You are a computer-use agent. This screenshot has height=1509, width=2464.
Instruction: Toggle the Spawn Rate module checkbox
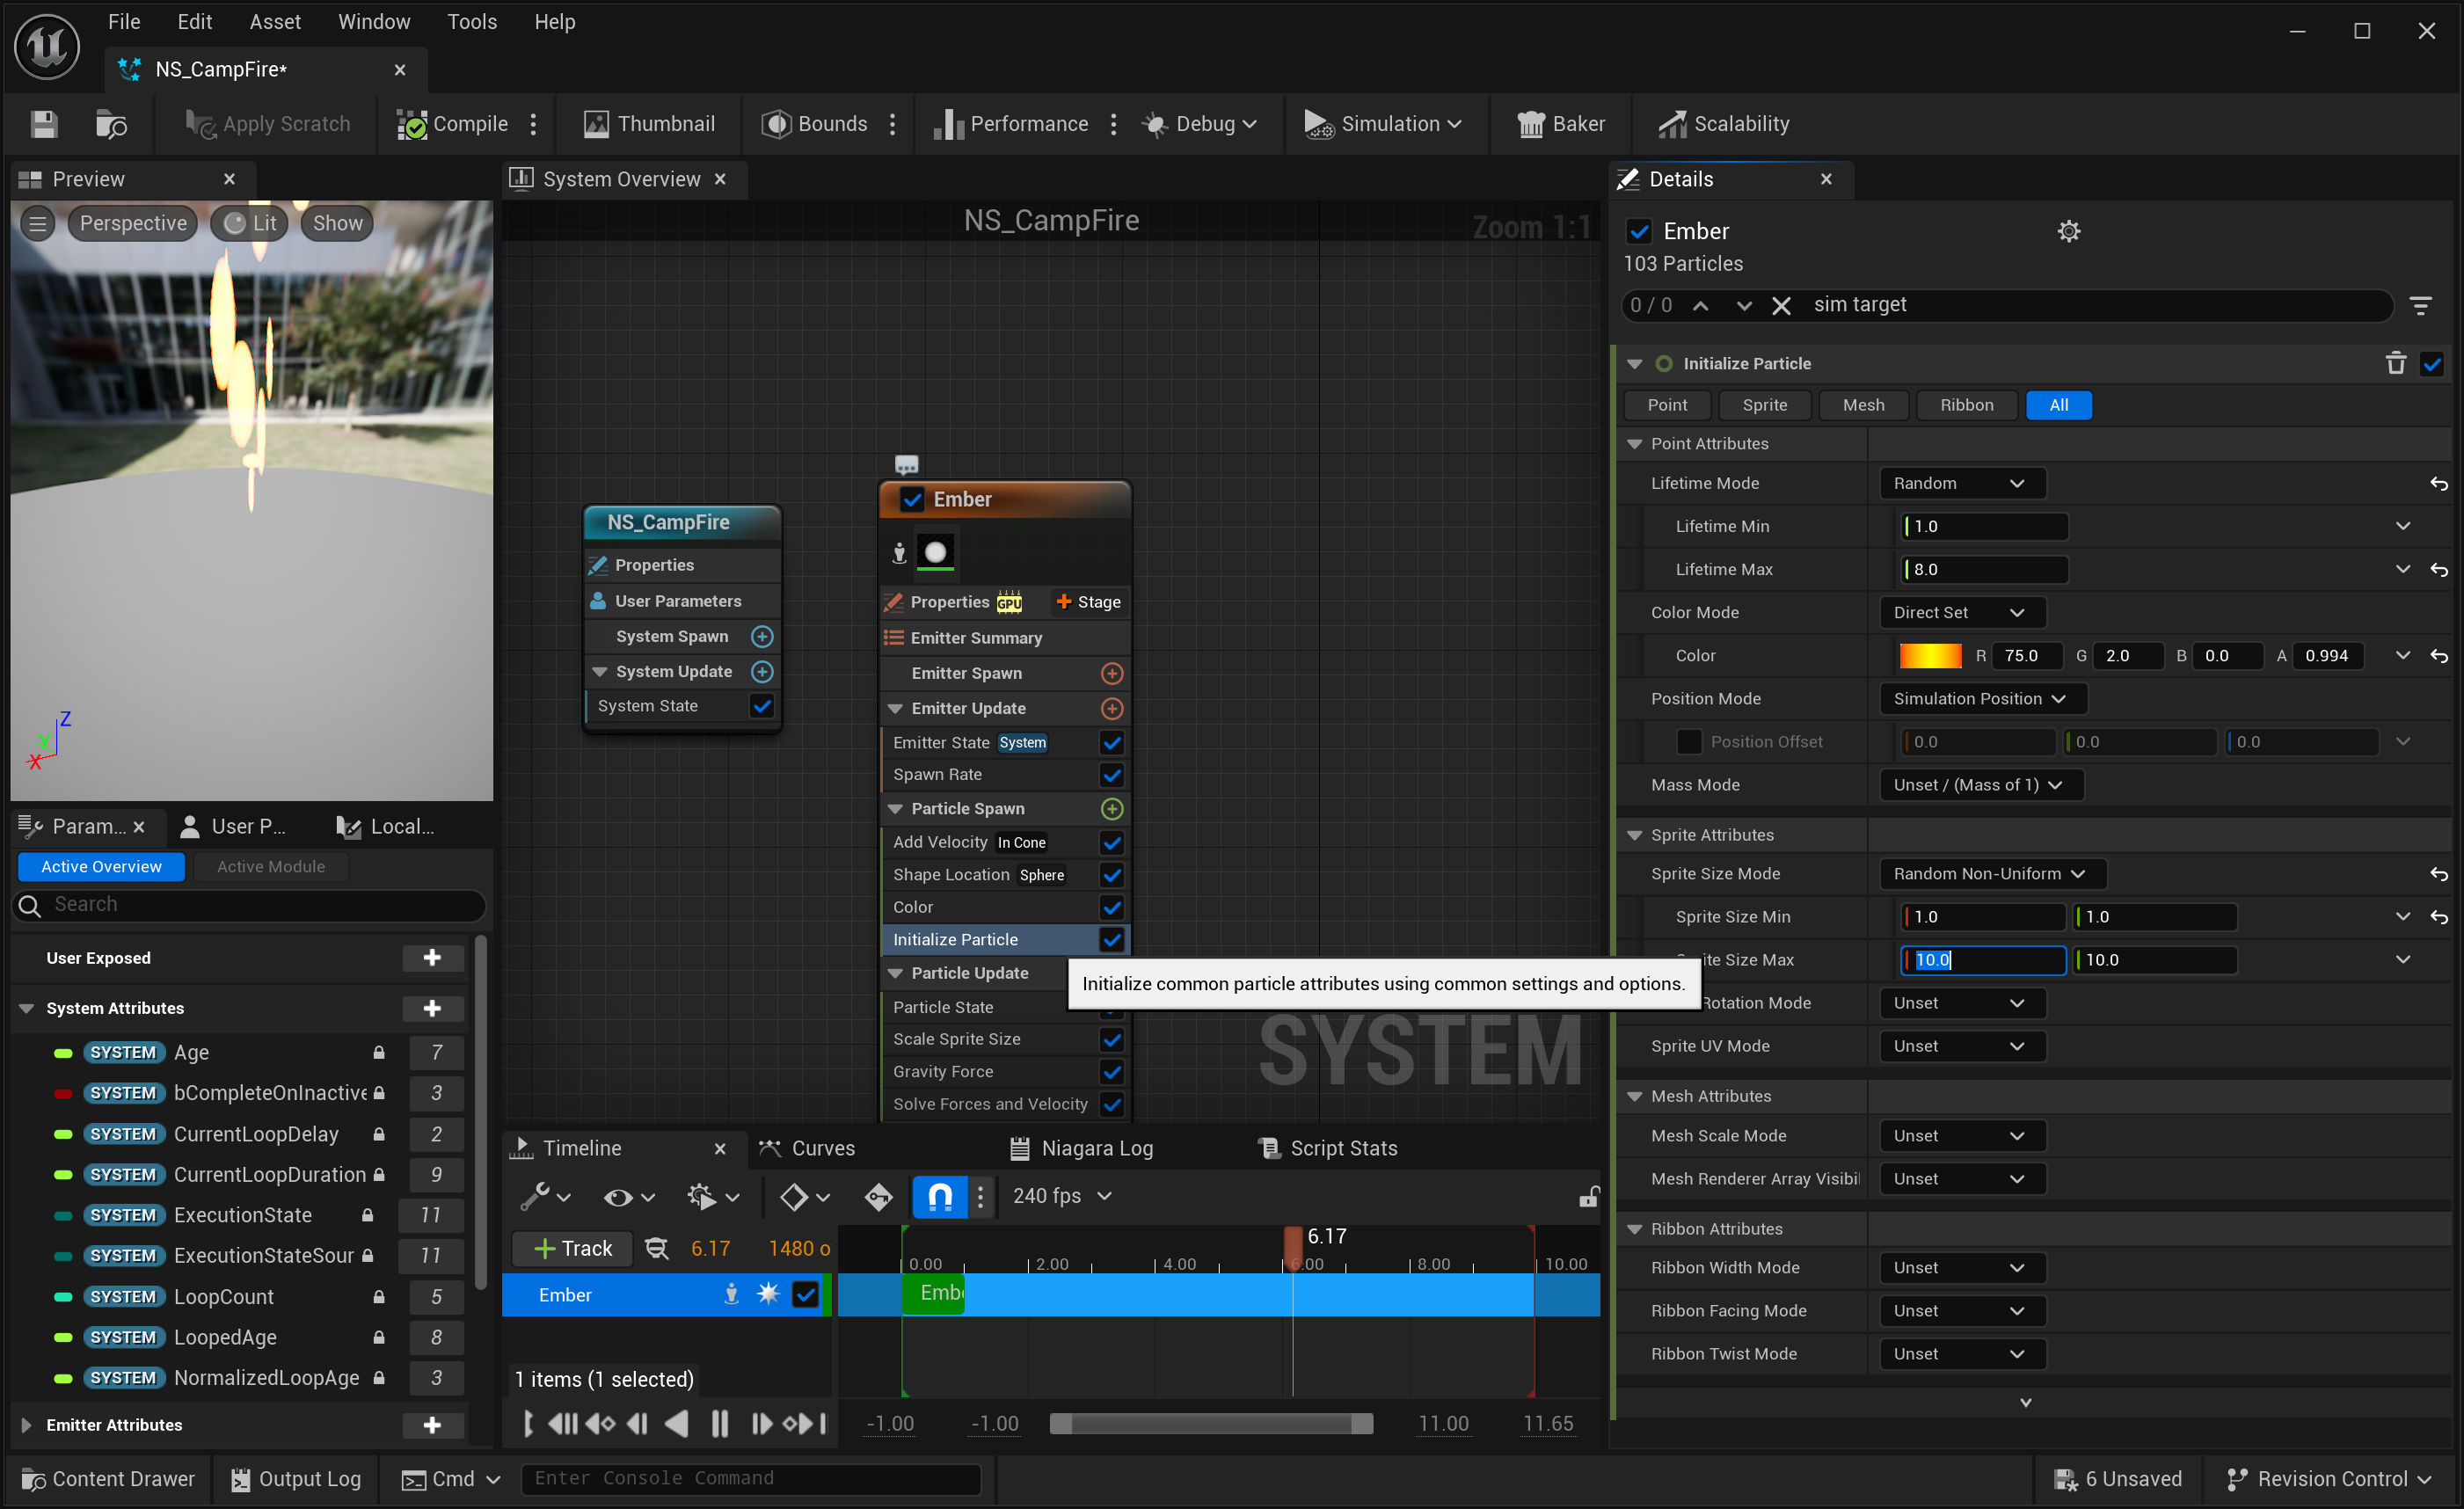pyautogui.click(x=1111, y=774)
